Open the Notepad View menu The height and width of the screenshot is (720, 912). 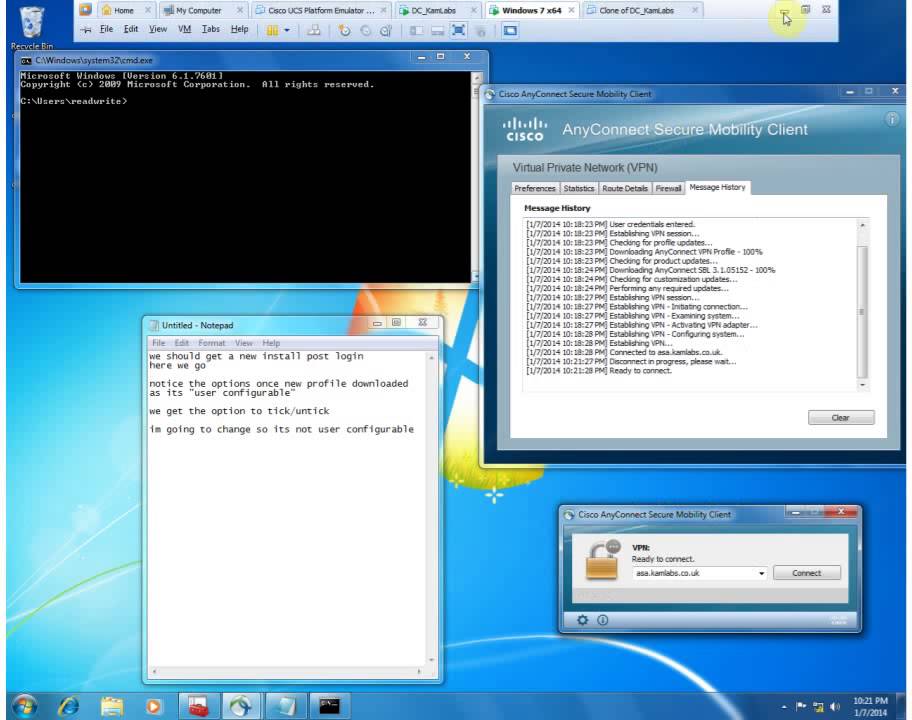(244, 343)
